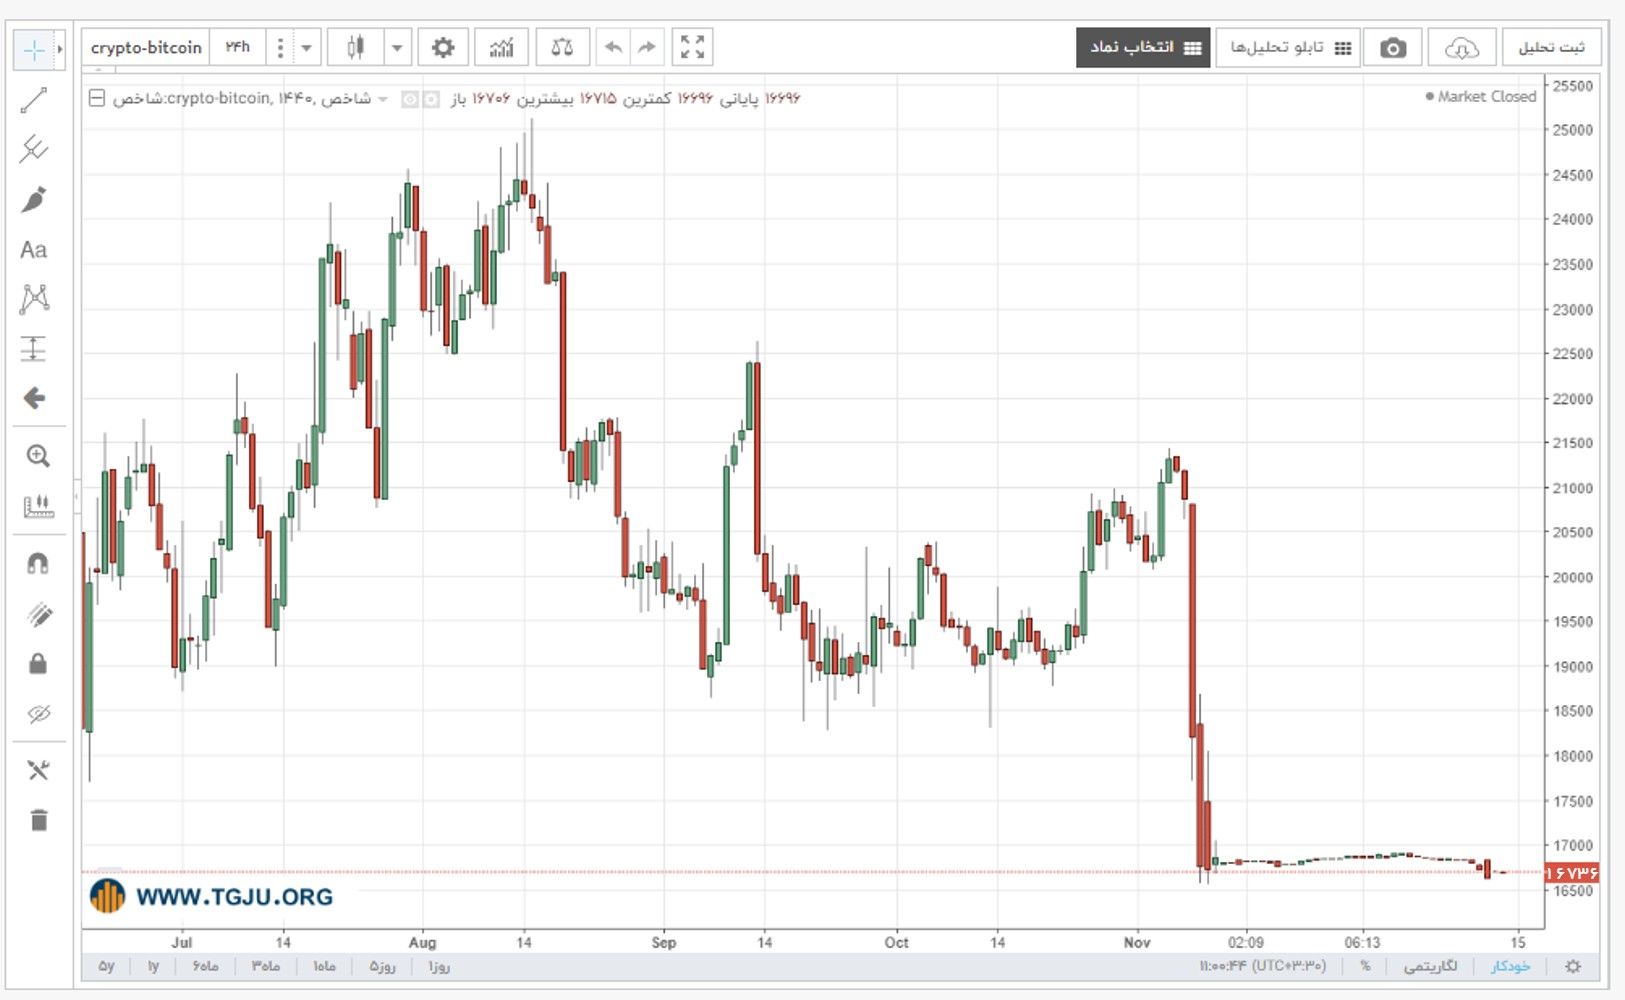1625x1000 pixels.
Task: Select the price range prediction tool
Action: point(34,348)
